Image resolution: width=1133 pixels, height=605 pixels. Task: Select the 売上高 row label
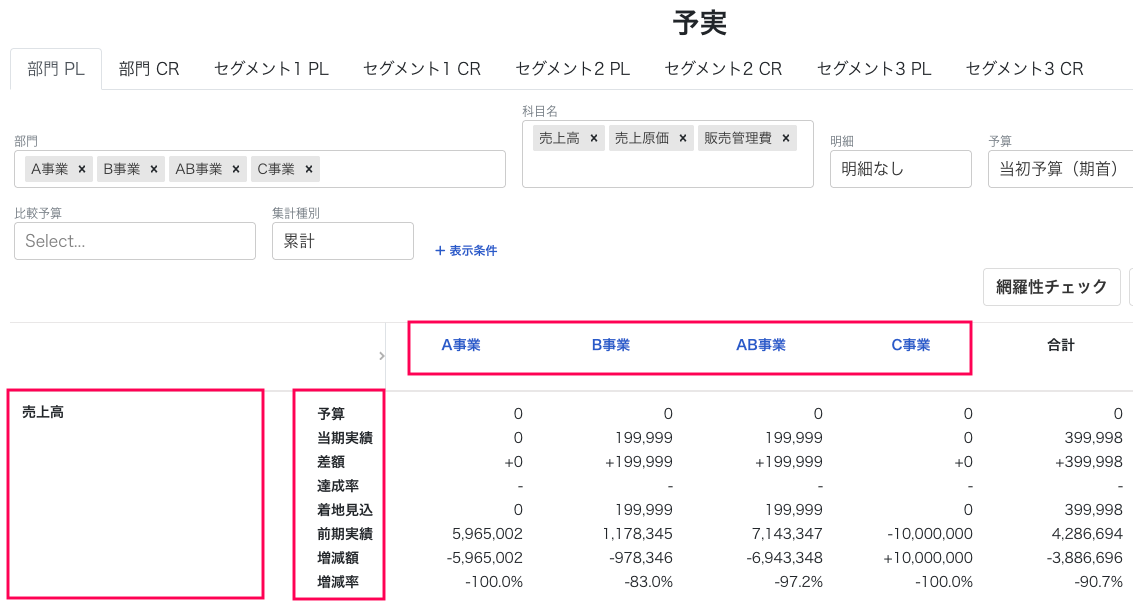[43, 412]
